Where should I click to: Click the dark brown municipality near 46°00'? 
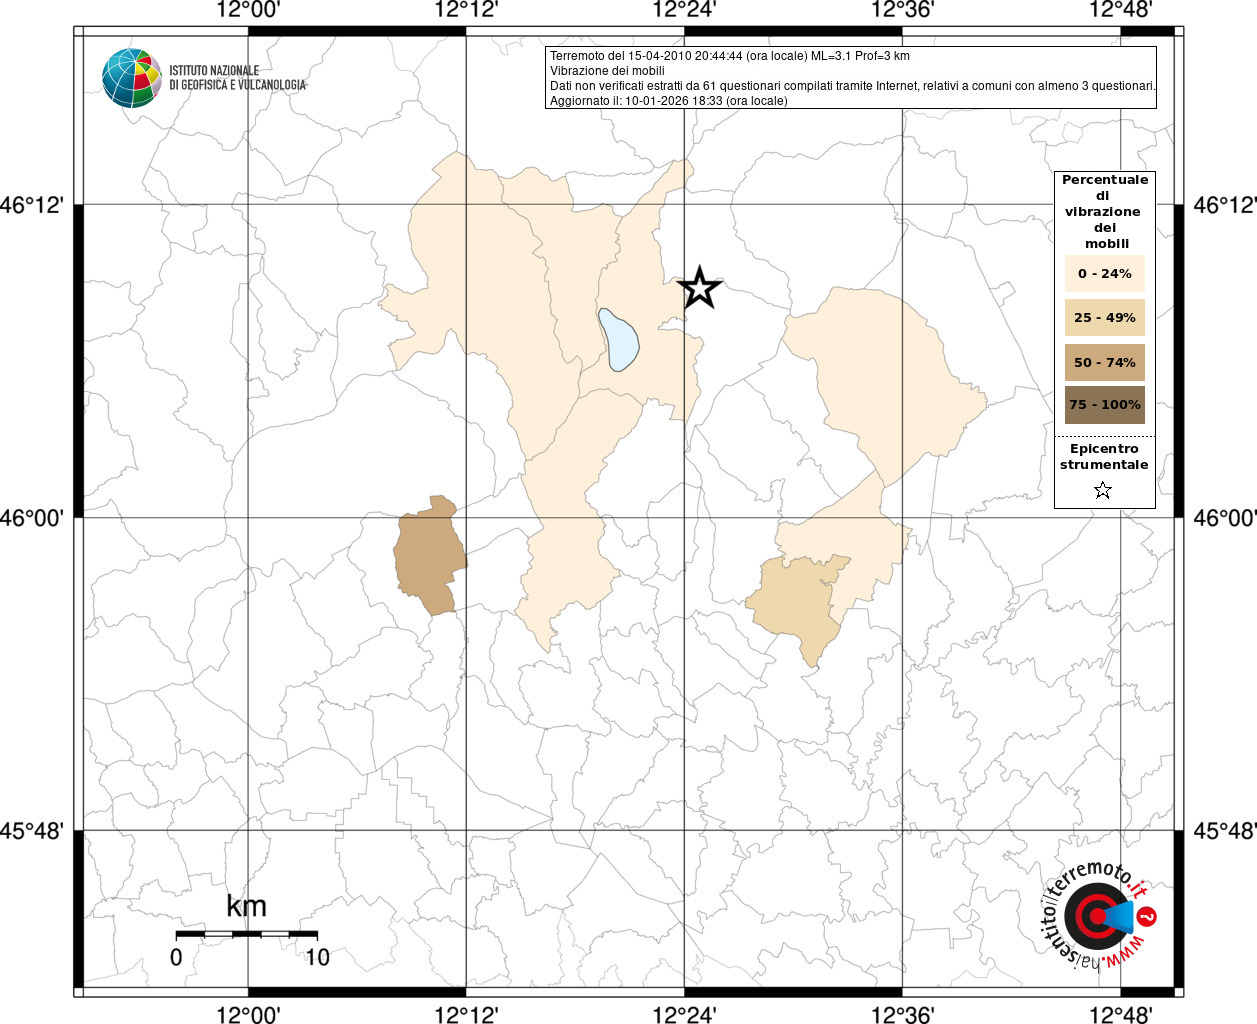pyautogui.click(x=430, y=555)
